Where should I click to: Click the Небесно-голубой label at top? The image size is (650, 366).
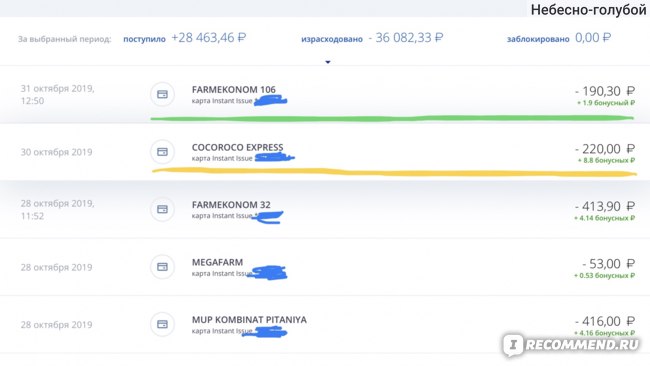[x=589, y=9]
